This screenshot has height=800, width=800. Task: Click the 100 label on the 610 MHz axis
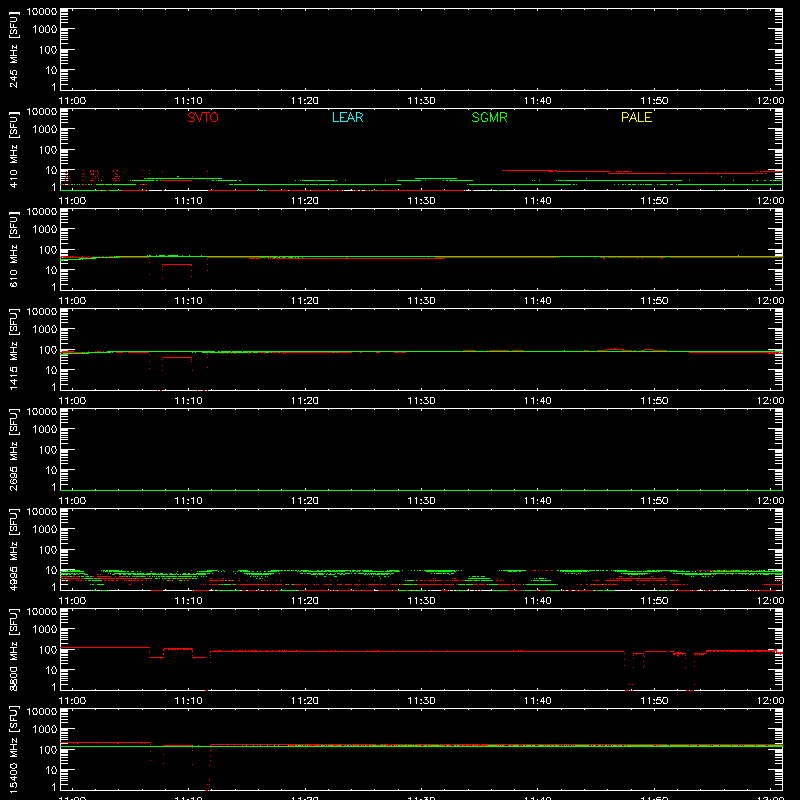pyautogui.click(x=48, y=250)
